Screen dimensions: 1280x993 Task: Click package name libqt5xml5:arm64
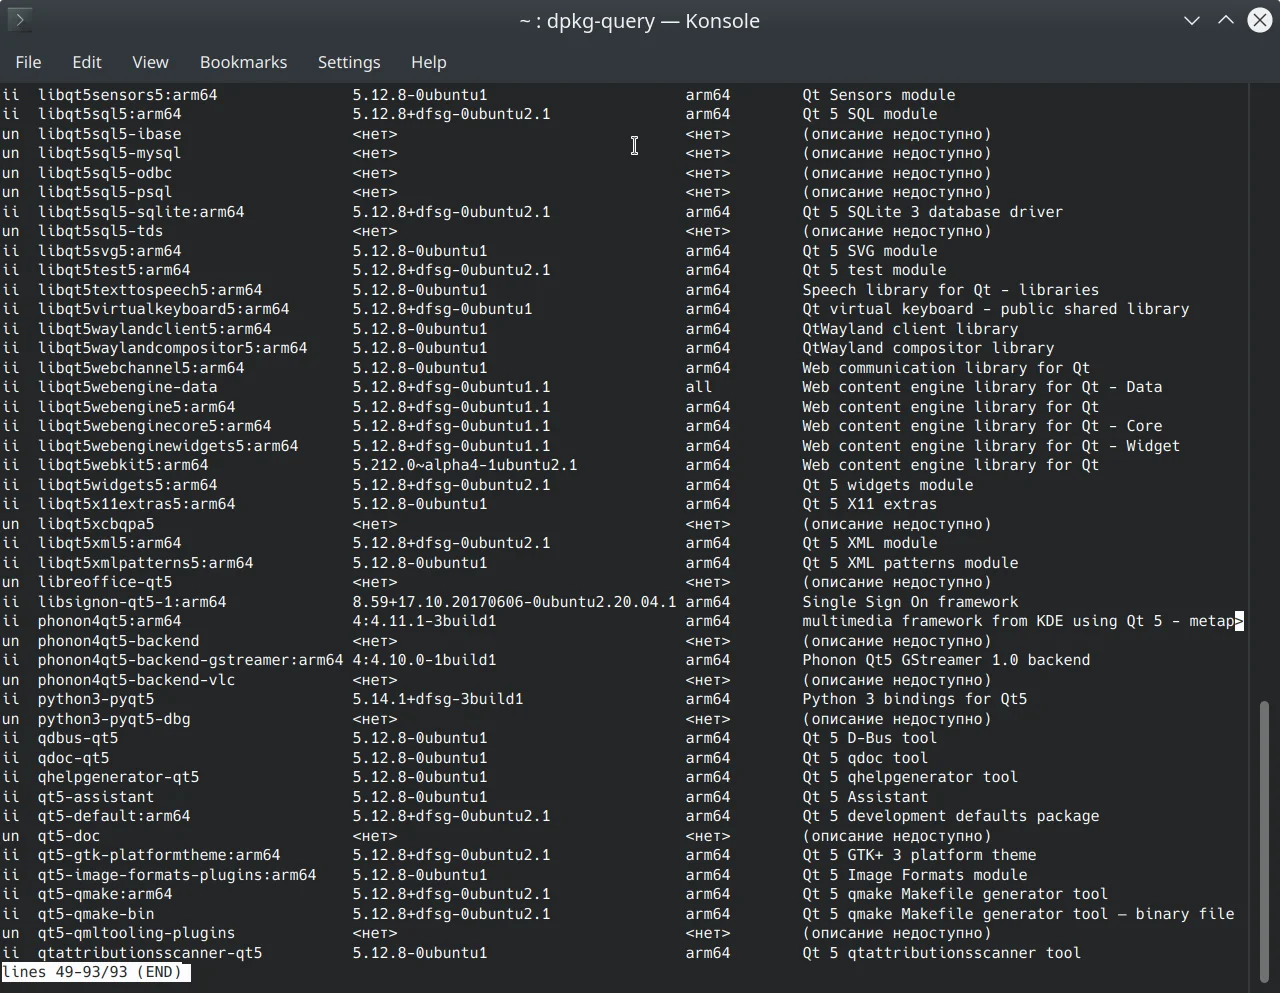(110, 543)
